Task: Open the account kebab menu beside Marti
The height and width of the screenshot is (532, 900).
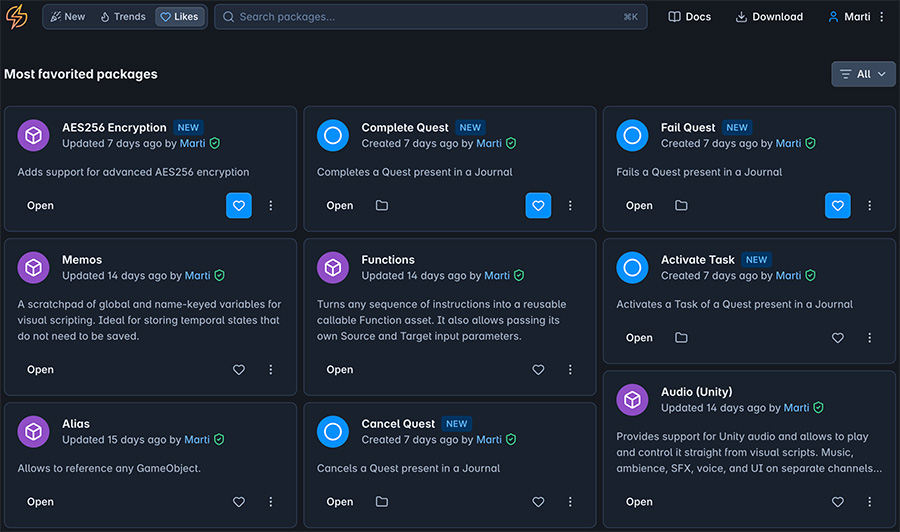Action: (882, 17)
